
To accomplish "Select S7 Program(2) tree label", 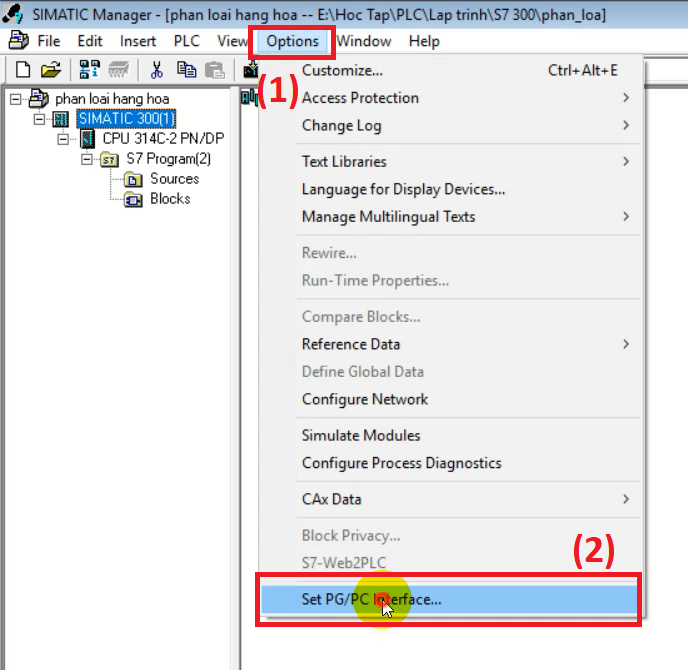I will pyautogui.click(x=168, y=159).
